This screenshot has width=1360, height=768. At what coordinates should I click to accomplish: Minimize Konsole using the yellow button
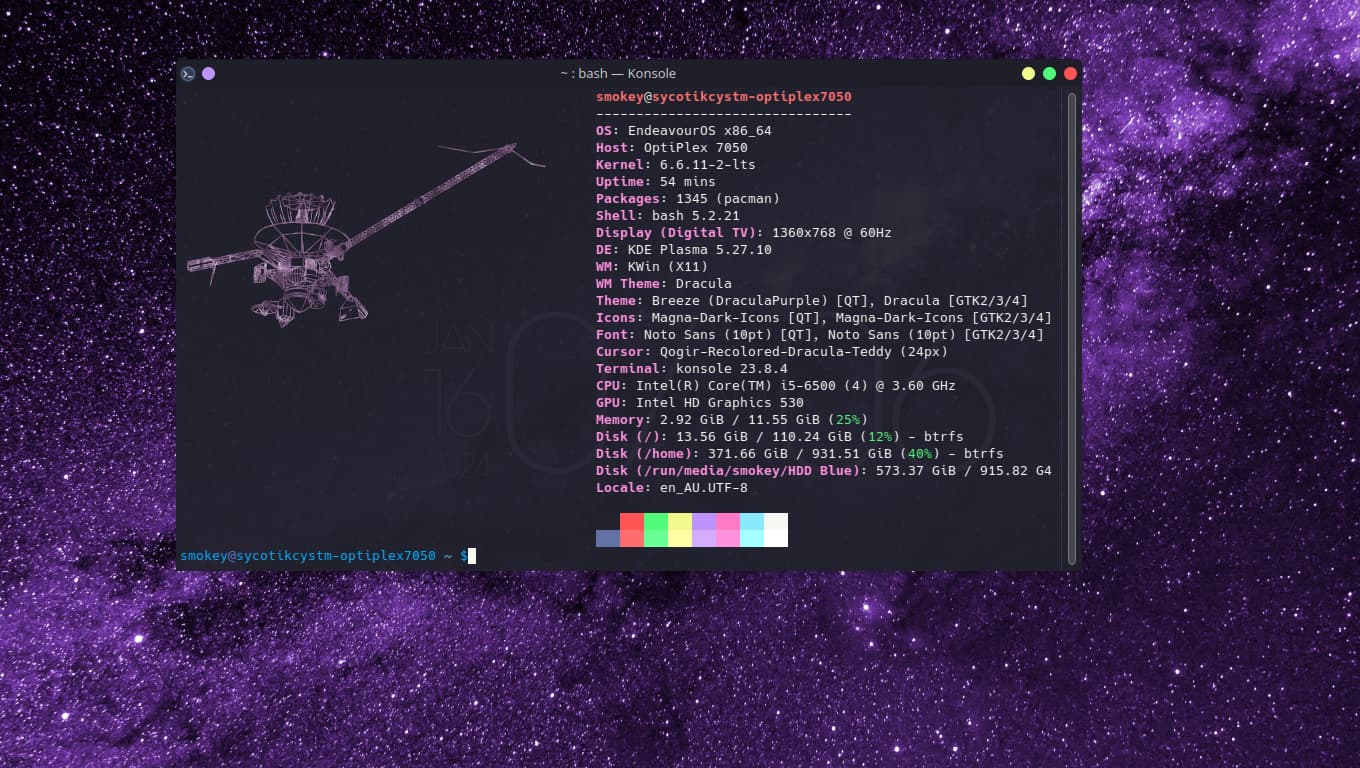tap(1028, 73)
